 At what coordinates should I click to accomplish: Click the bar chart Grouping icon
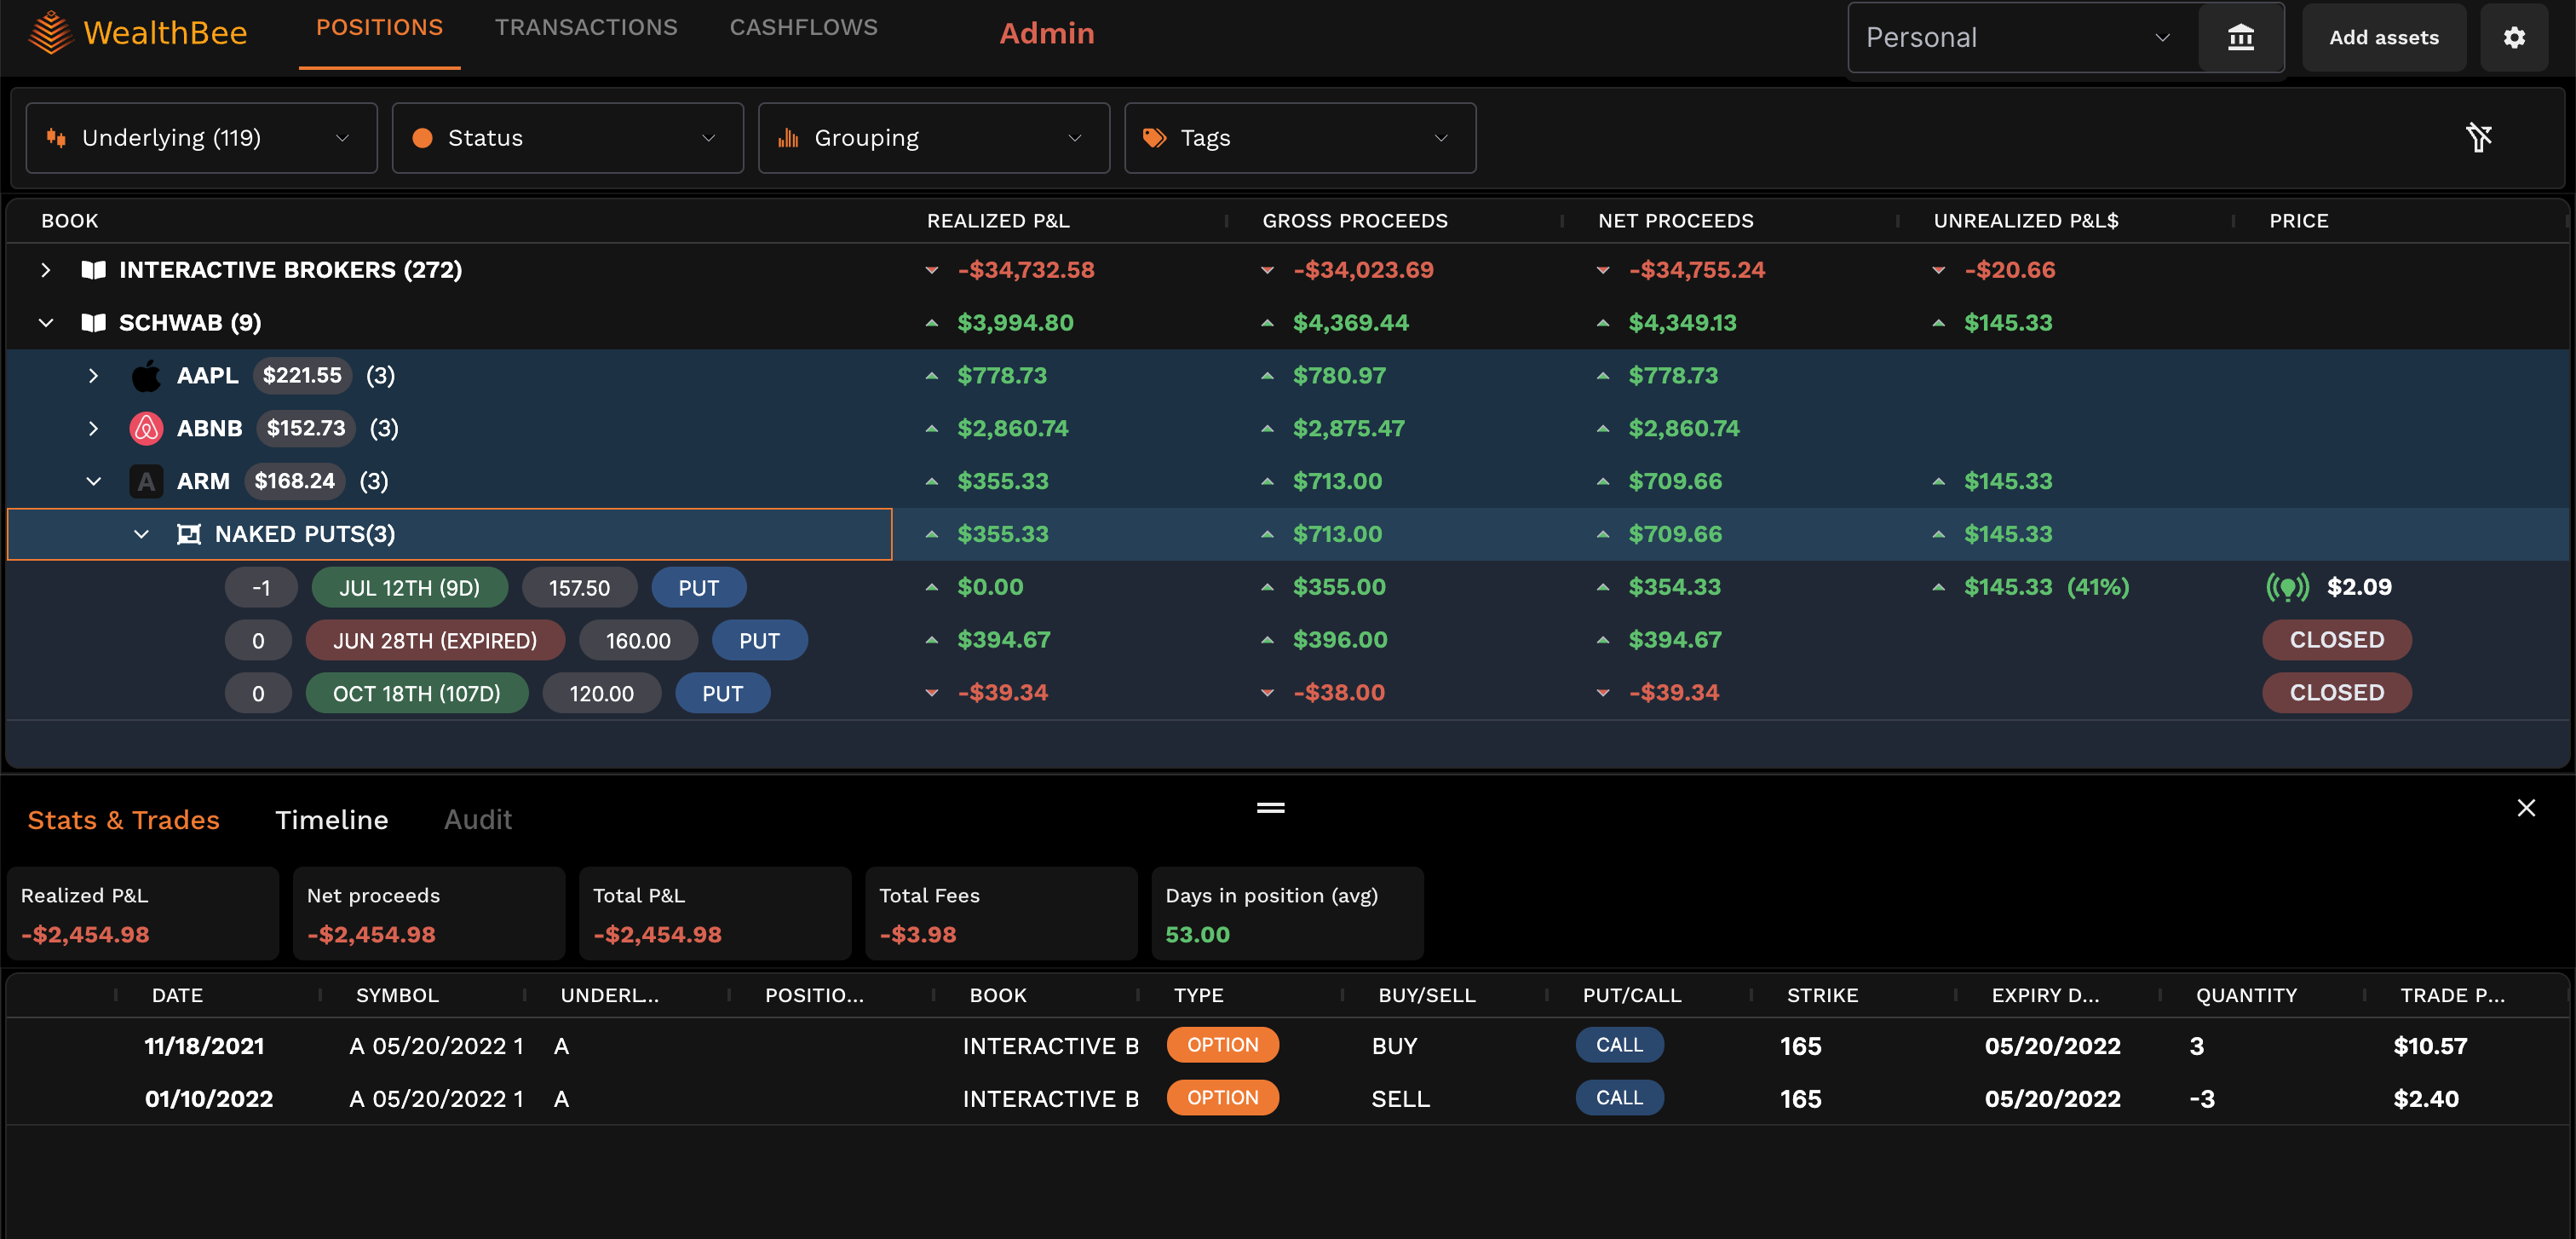(x=788, y=138)
